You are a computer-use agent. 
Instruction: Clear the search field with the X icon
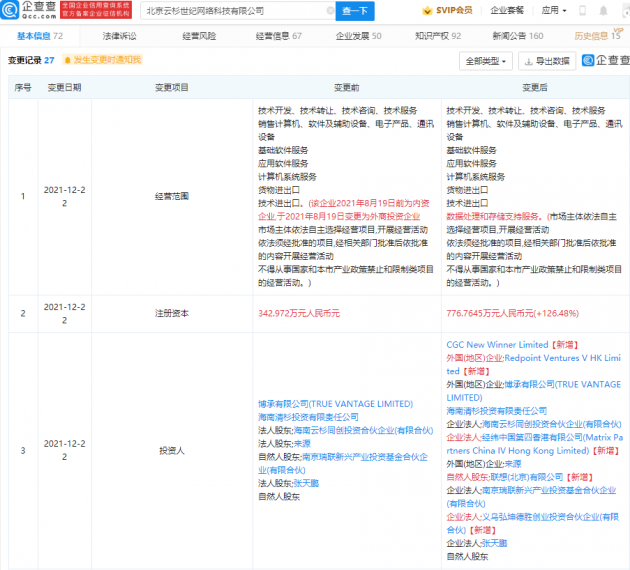pyautogui.click(x=330, y=11)
